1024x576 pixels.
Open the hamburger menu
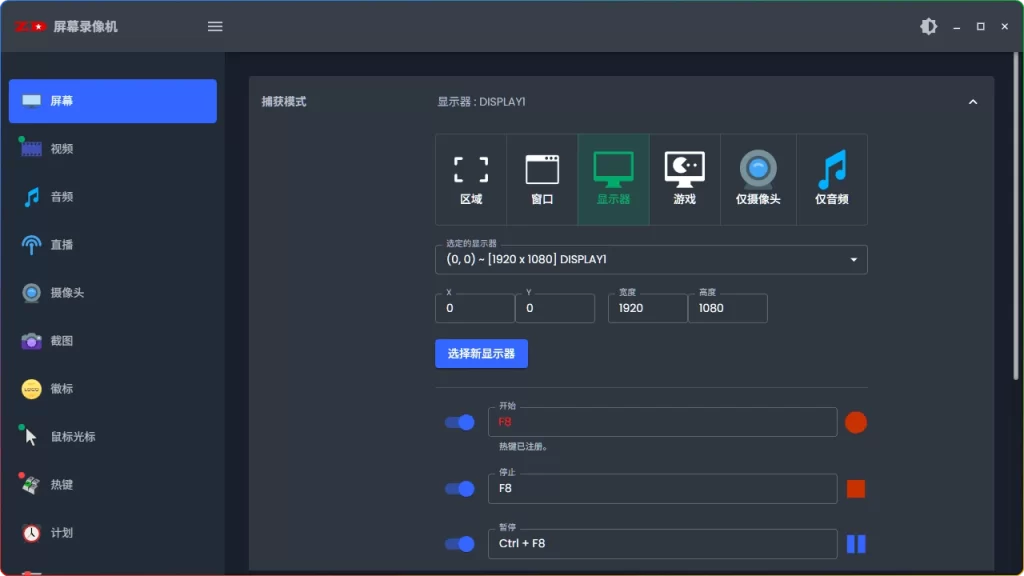(x=214, y=26)
